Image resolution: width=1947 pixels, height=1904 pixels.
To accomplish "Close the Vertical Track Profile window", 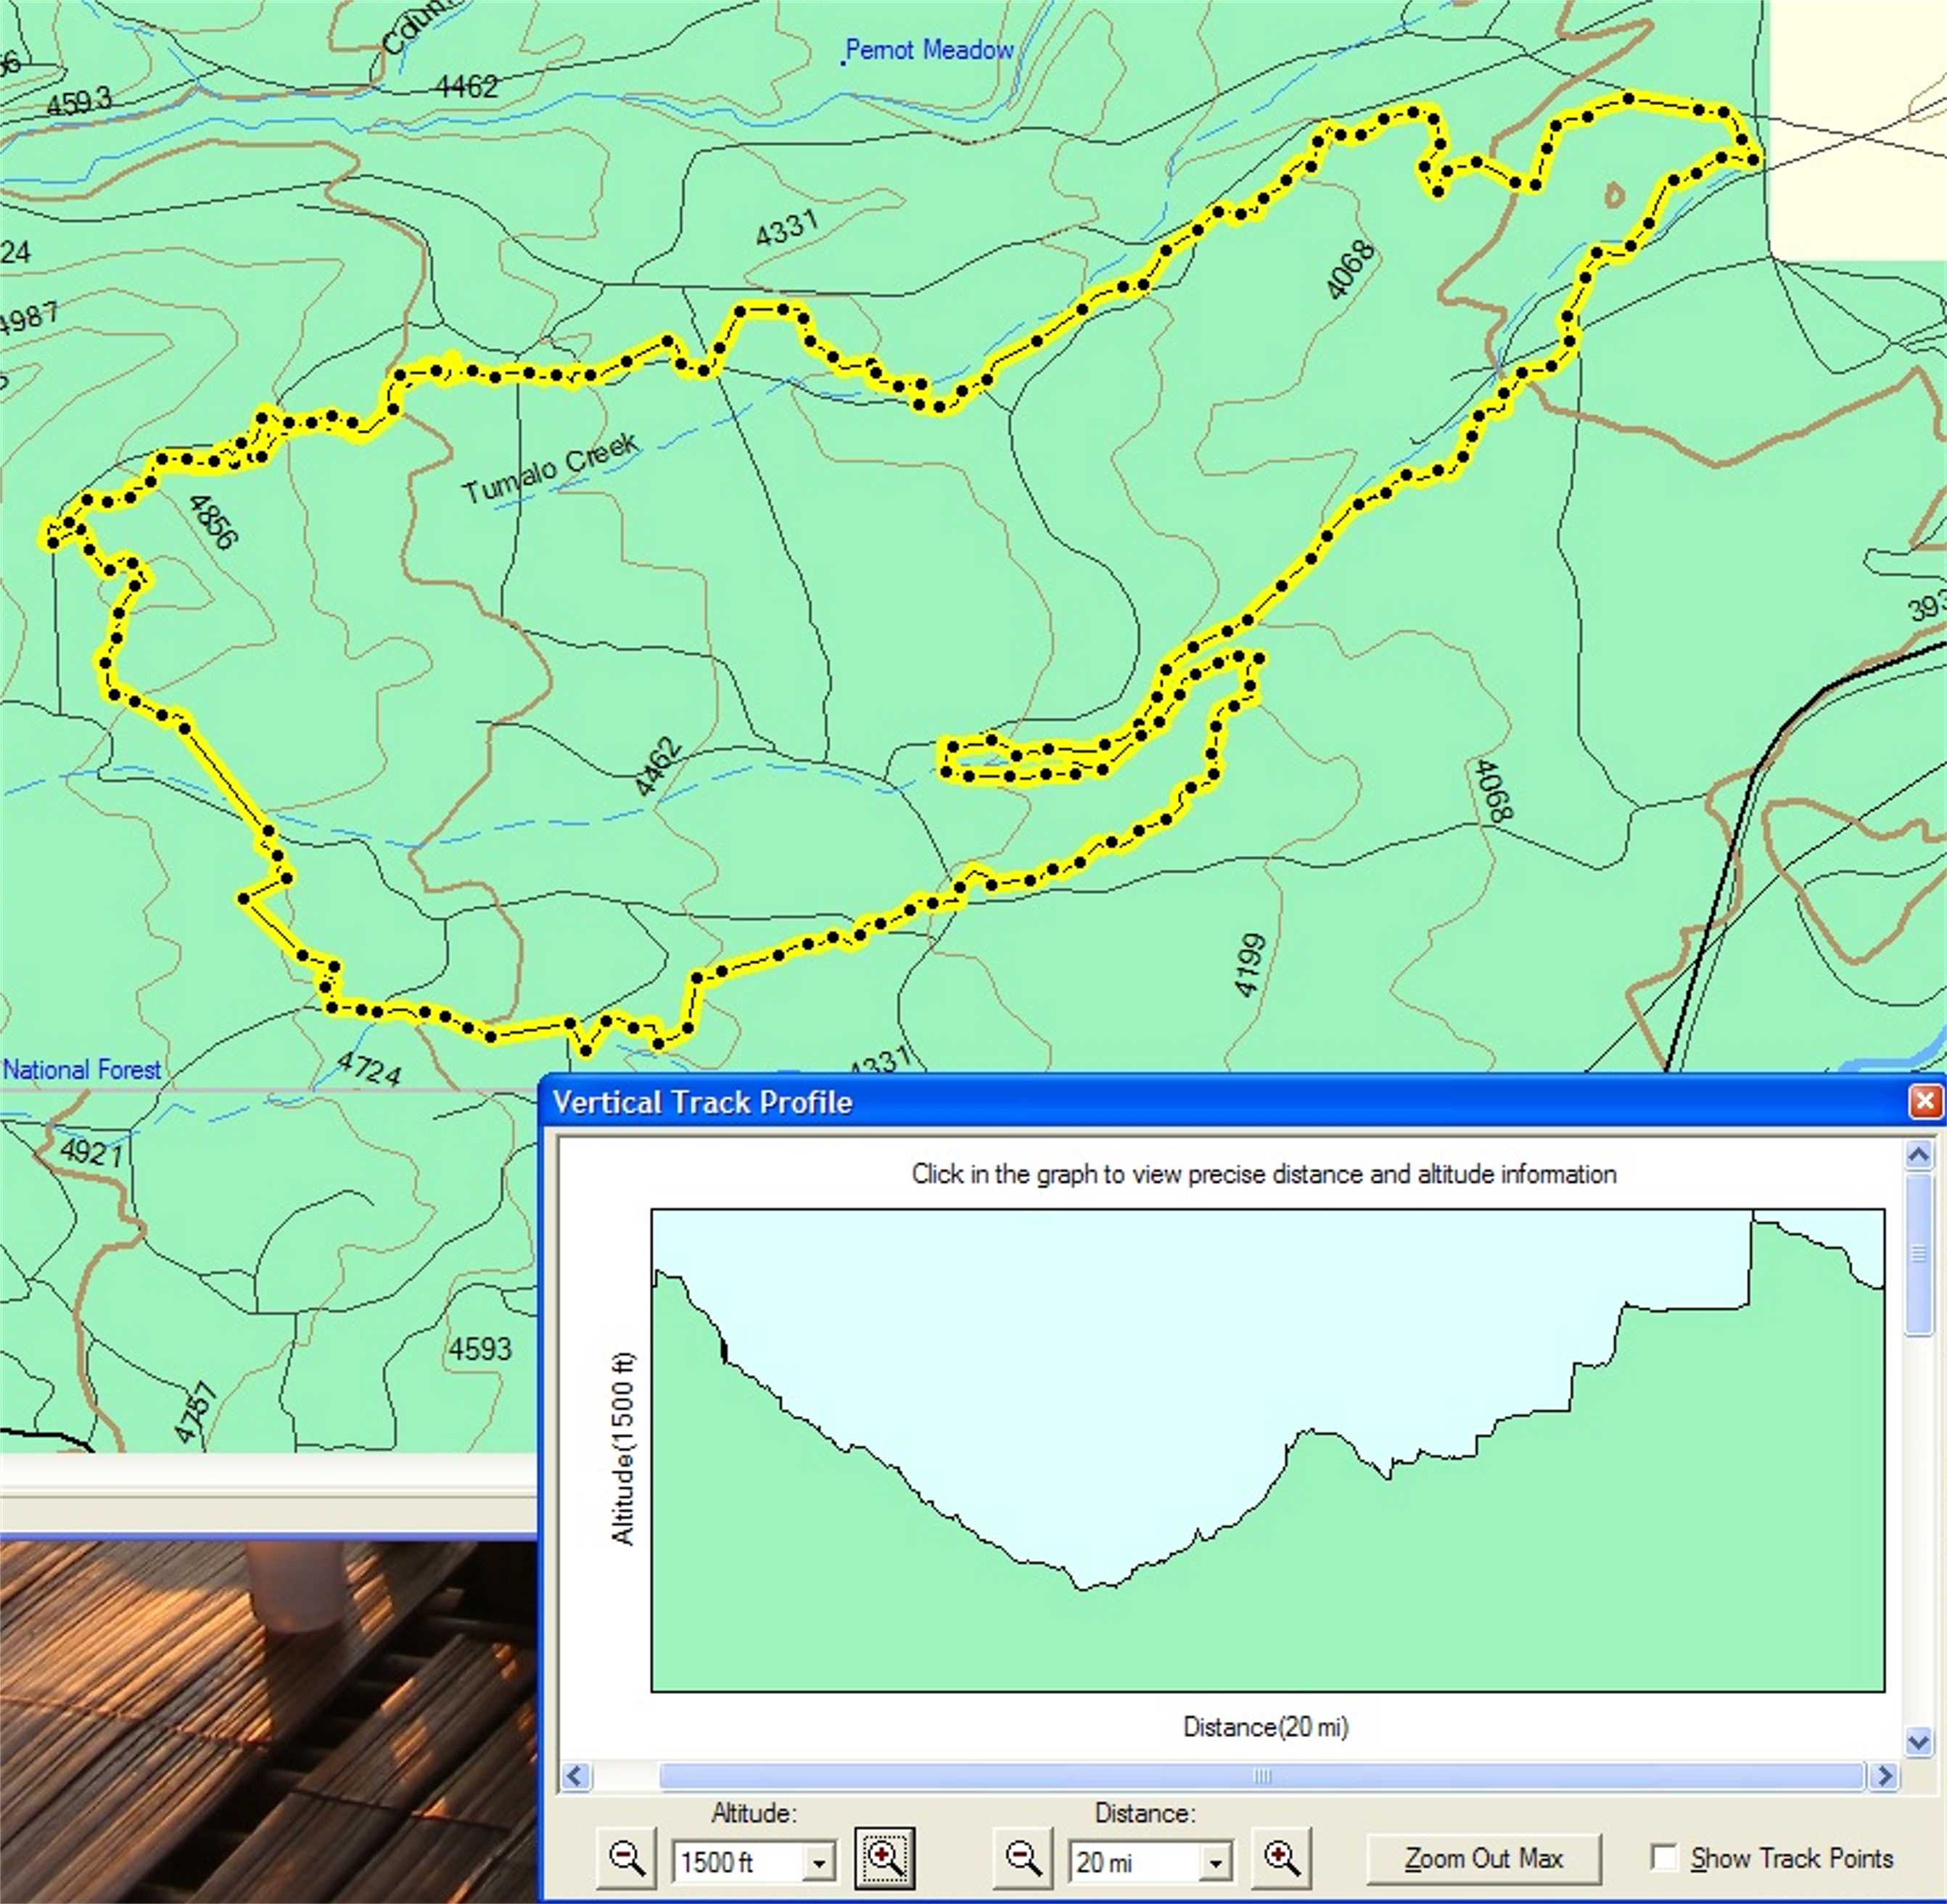I will [1925, 1101].
